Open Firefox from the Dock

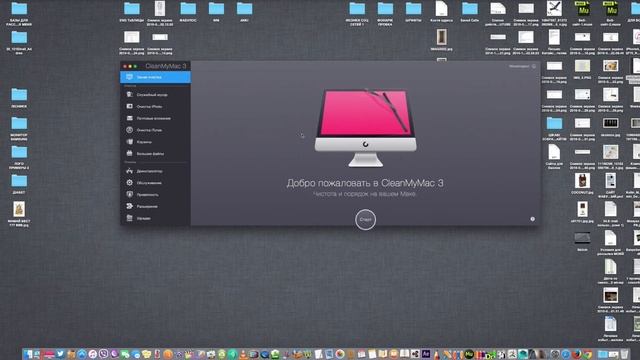[x=576, y=354]
